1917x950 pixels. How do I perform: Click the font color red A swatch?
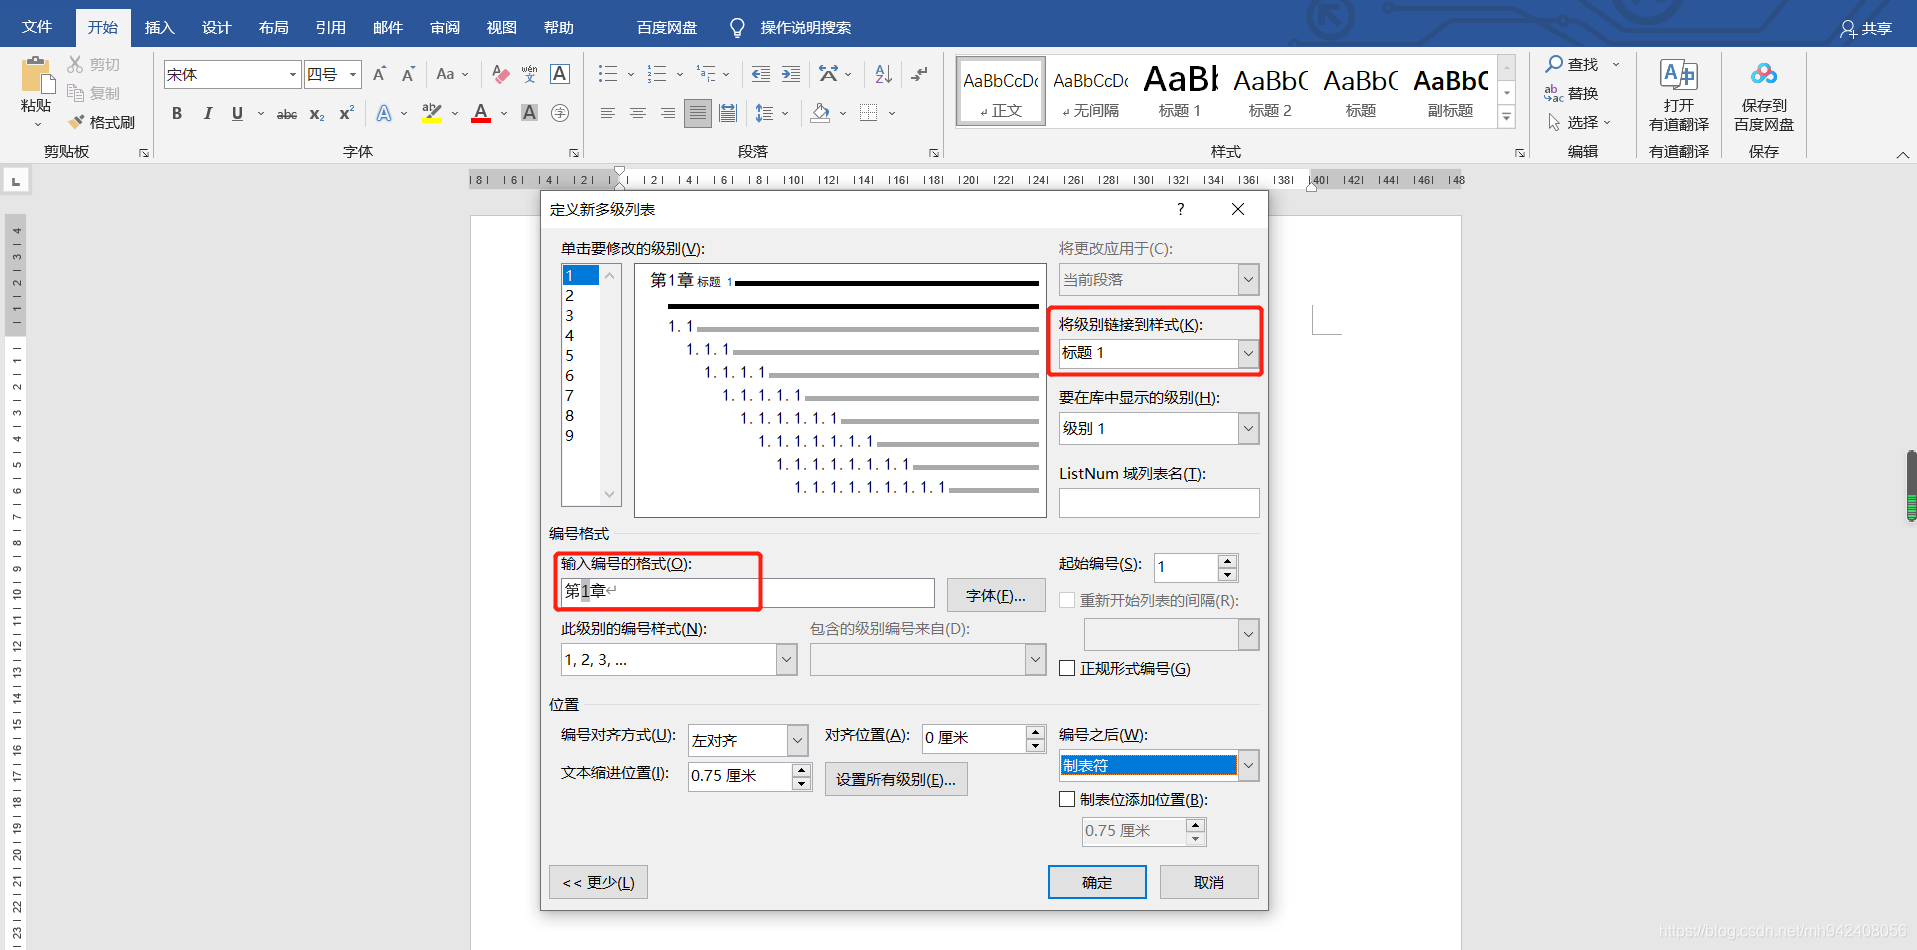point(481,113)
